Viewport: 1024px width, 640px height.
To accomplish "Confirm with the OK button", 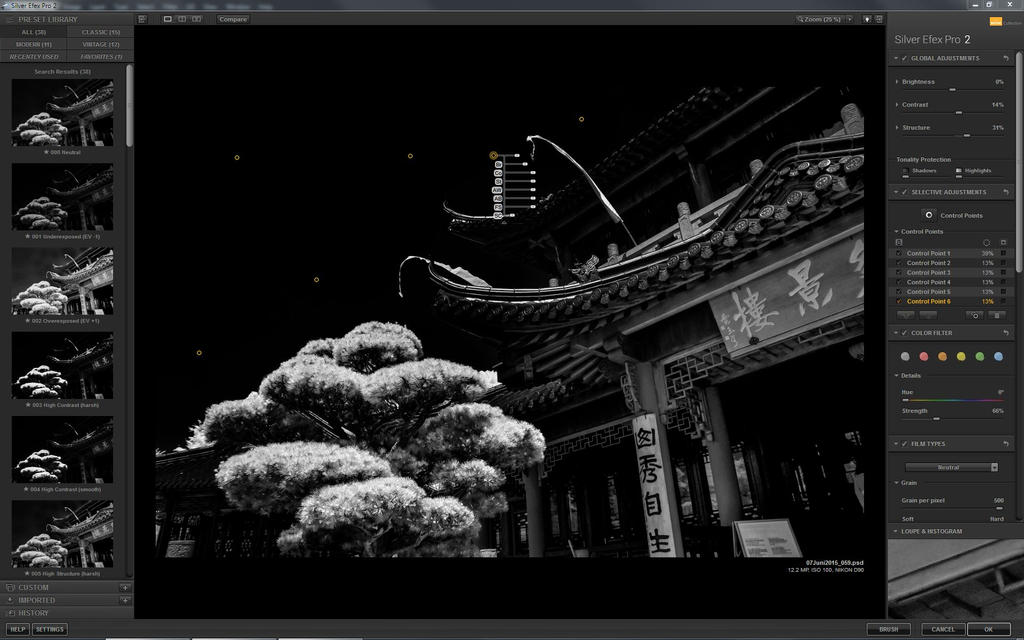I will [988, 630].
